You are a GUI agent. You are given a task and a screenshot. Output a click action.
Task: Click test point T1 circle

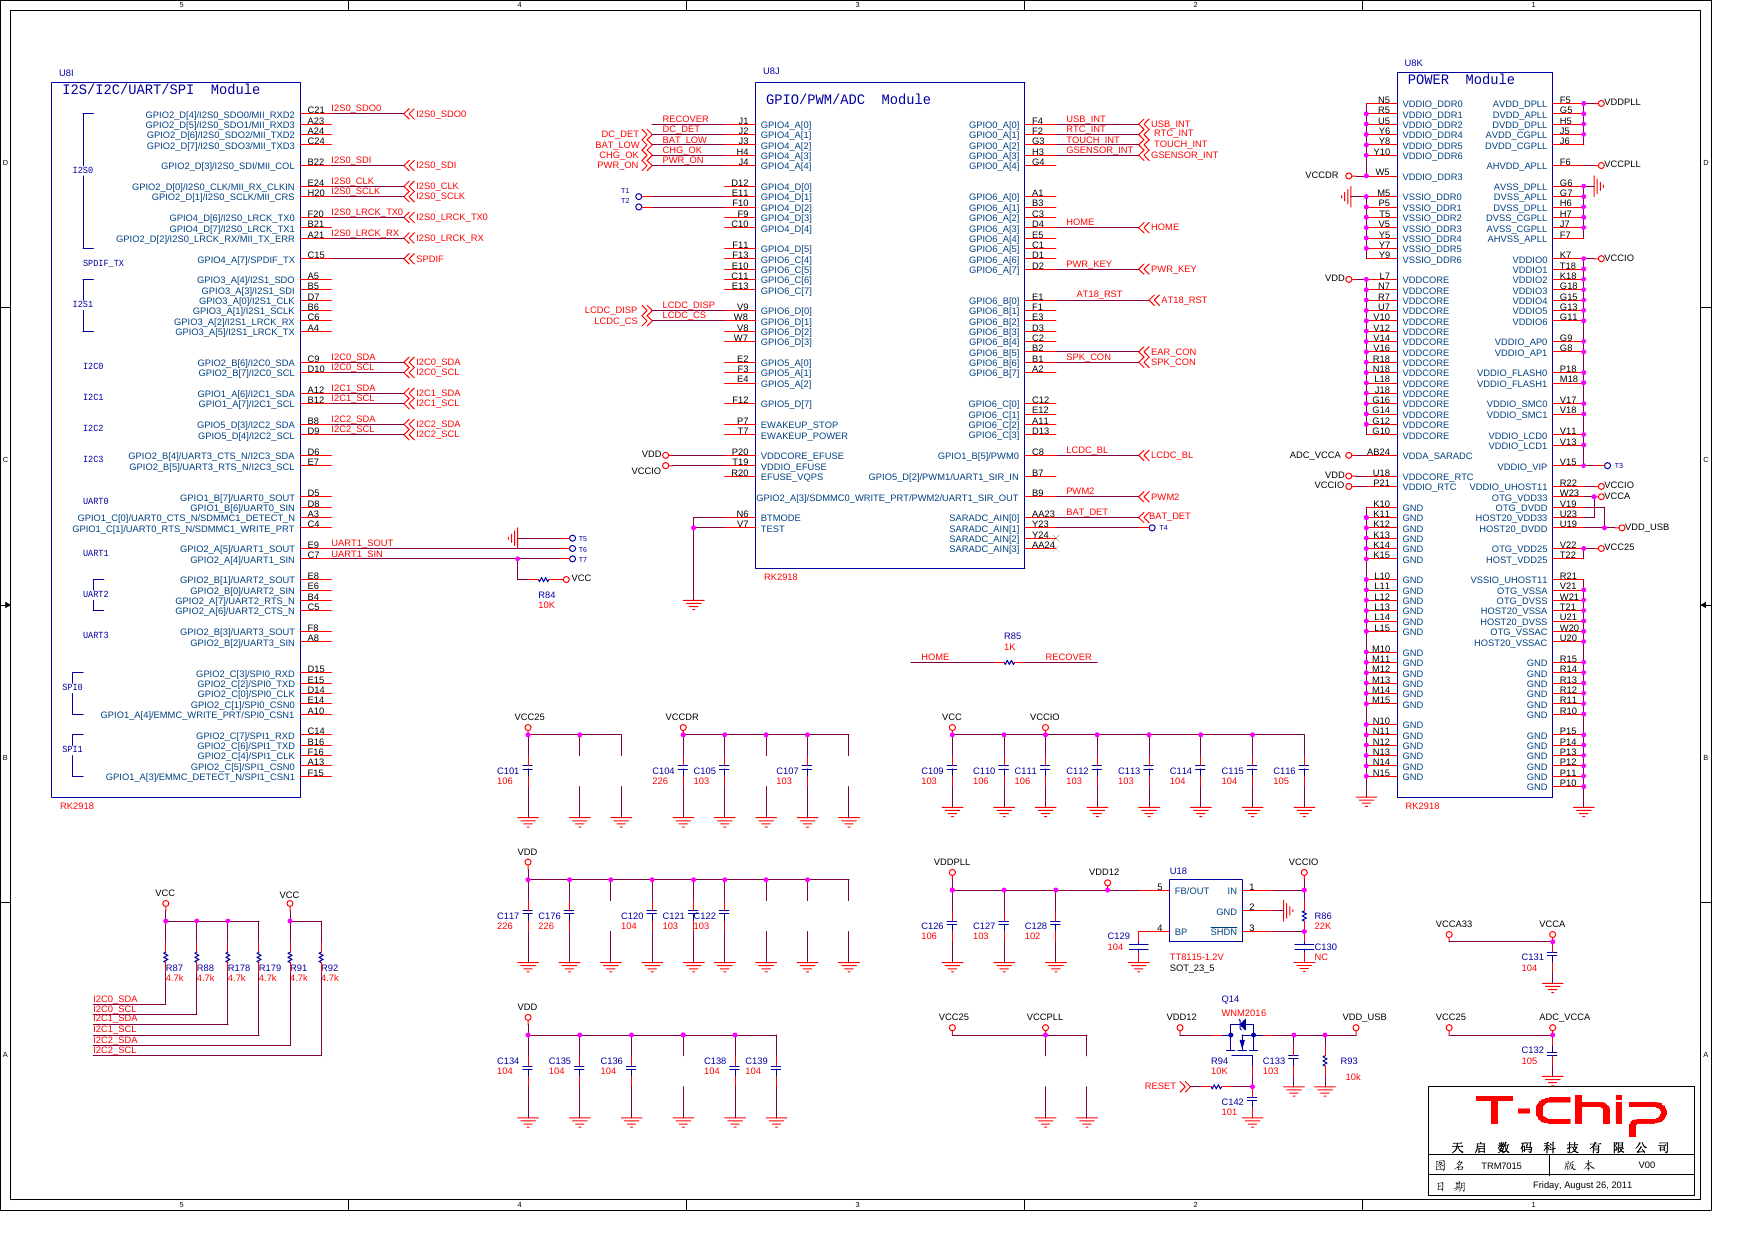coord(639,197)
